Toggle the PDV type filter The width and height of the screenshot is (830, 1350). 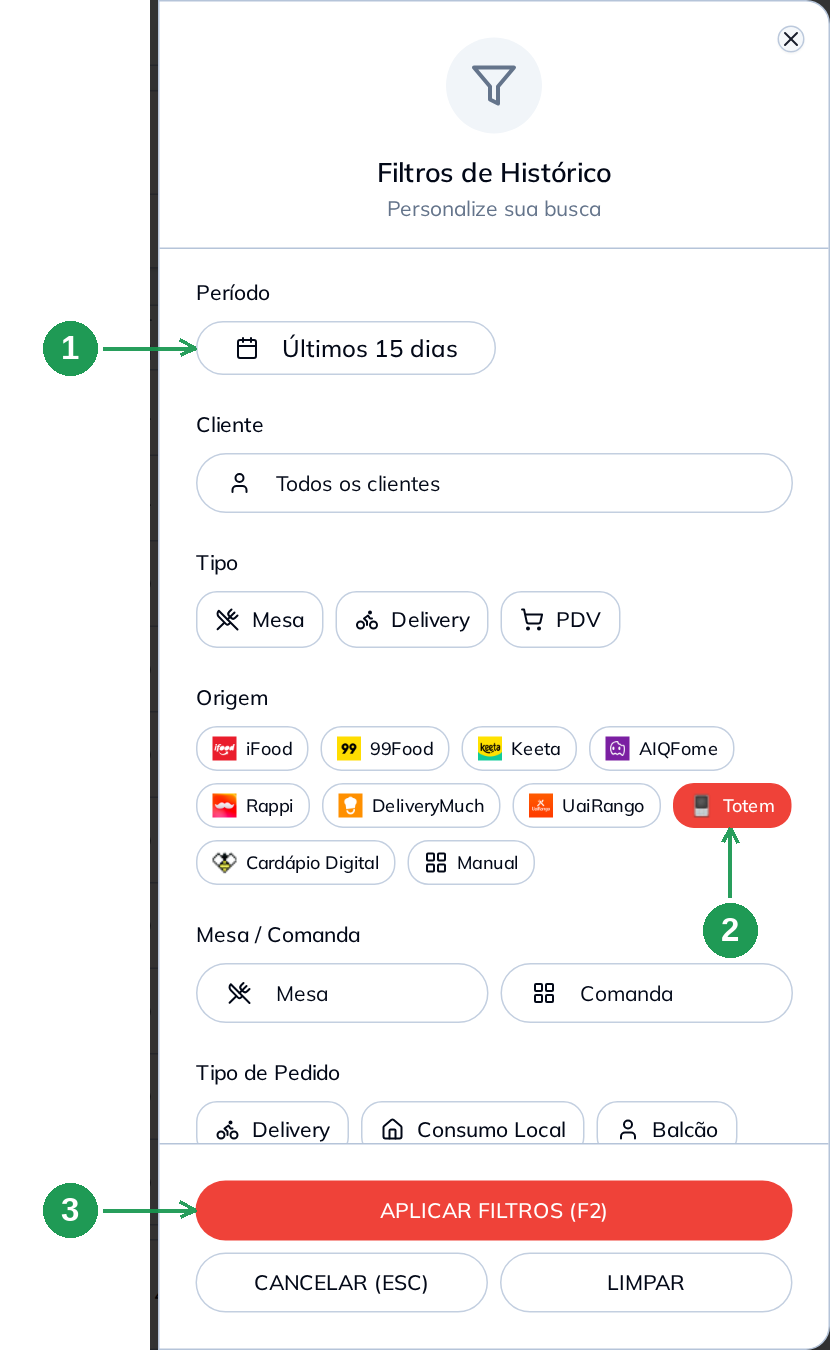pos(560,620)
